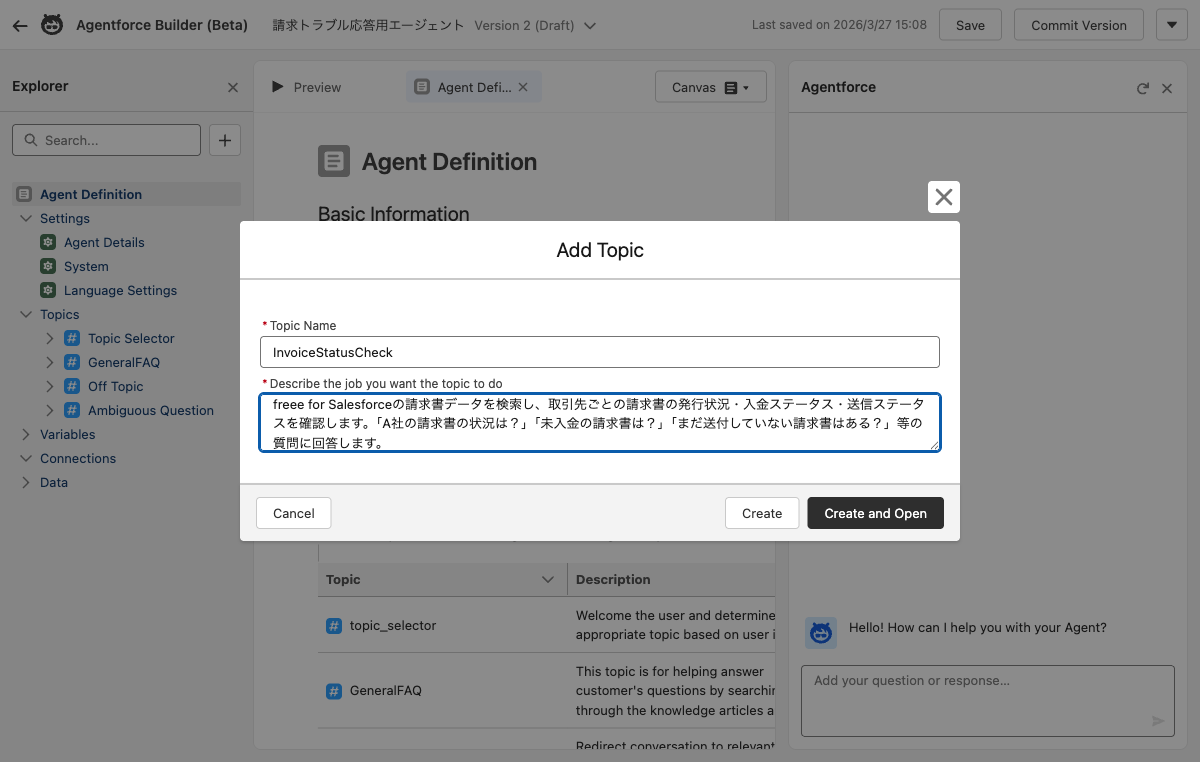Screen dimensions: 1200x762
Task: Expand the Variables tree node
Action: point(26,434)
